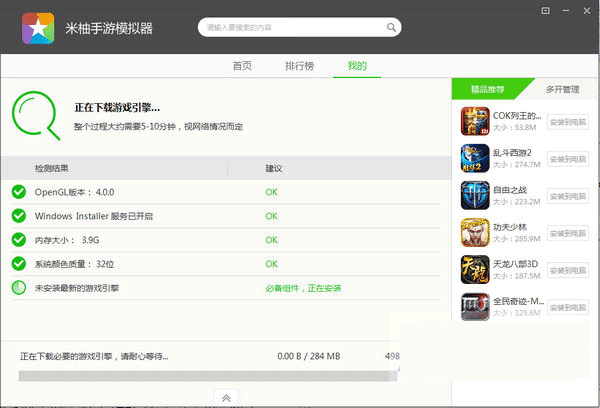Click the 内存大小 green check icon

tap(19, 240)
